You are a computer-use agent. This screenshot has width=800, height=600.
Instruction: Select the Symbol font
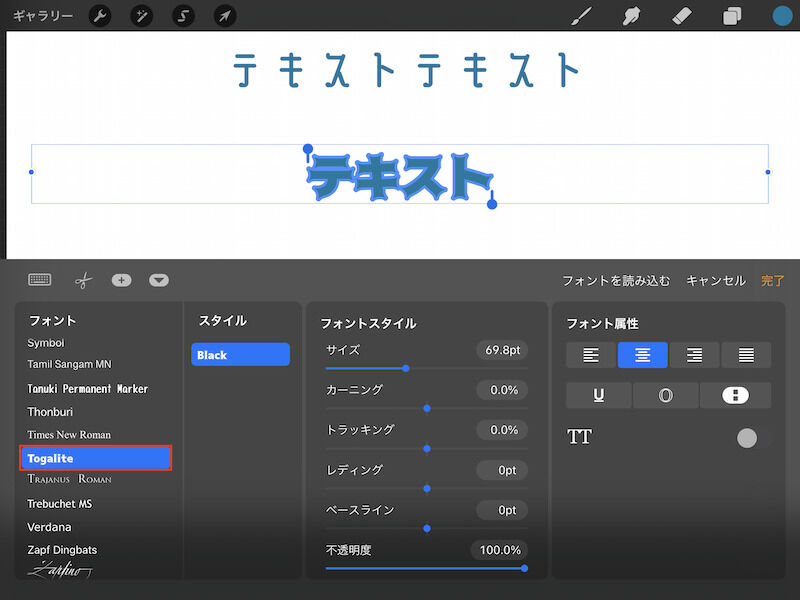[46, 343]
